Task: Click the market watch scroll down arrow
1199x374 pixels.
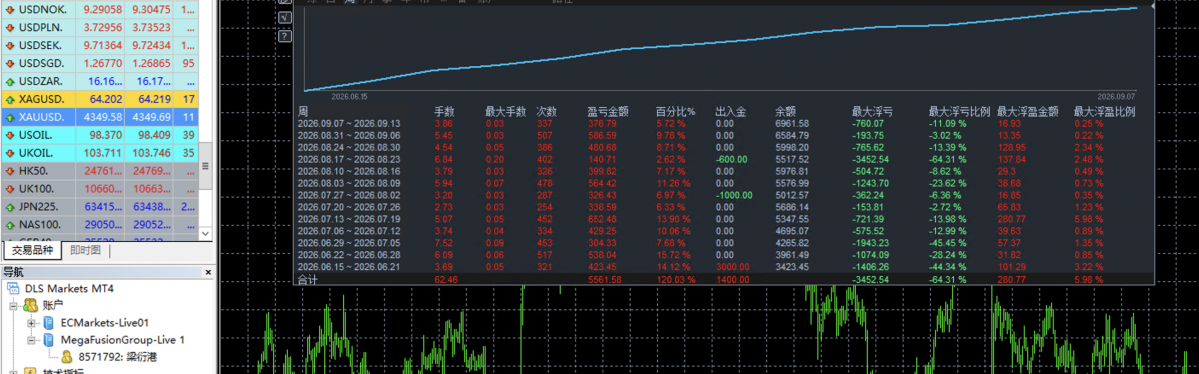Action: [204, 234]
